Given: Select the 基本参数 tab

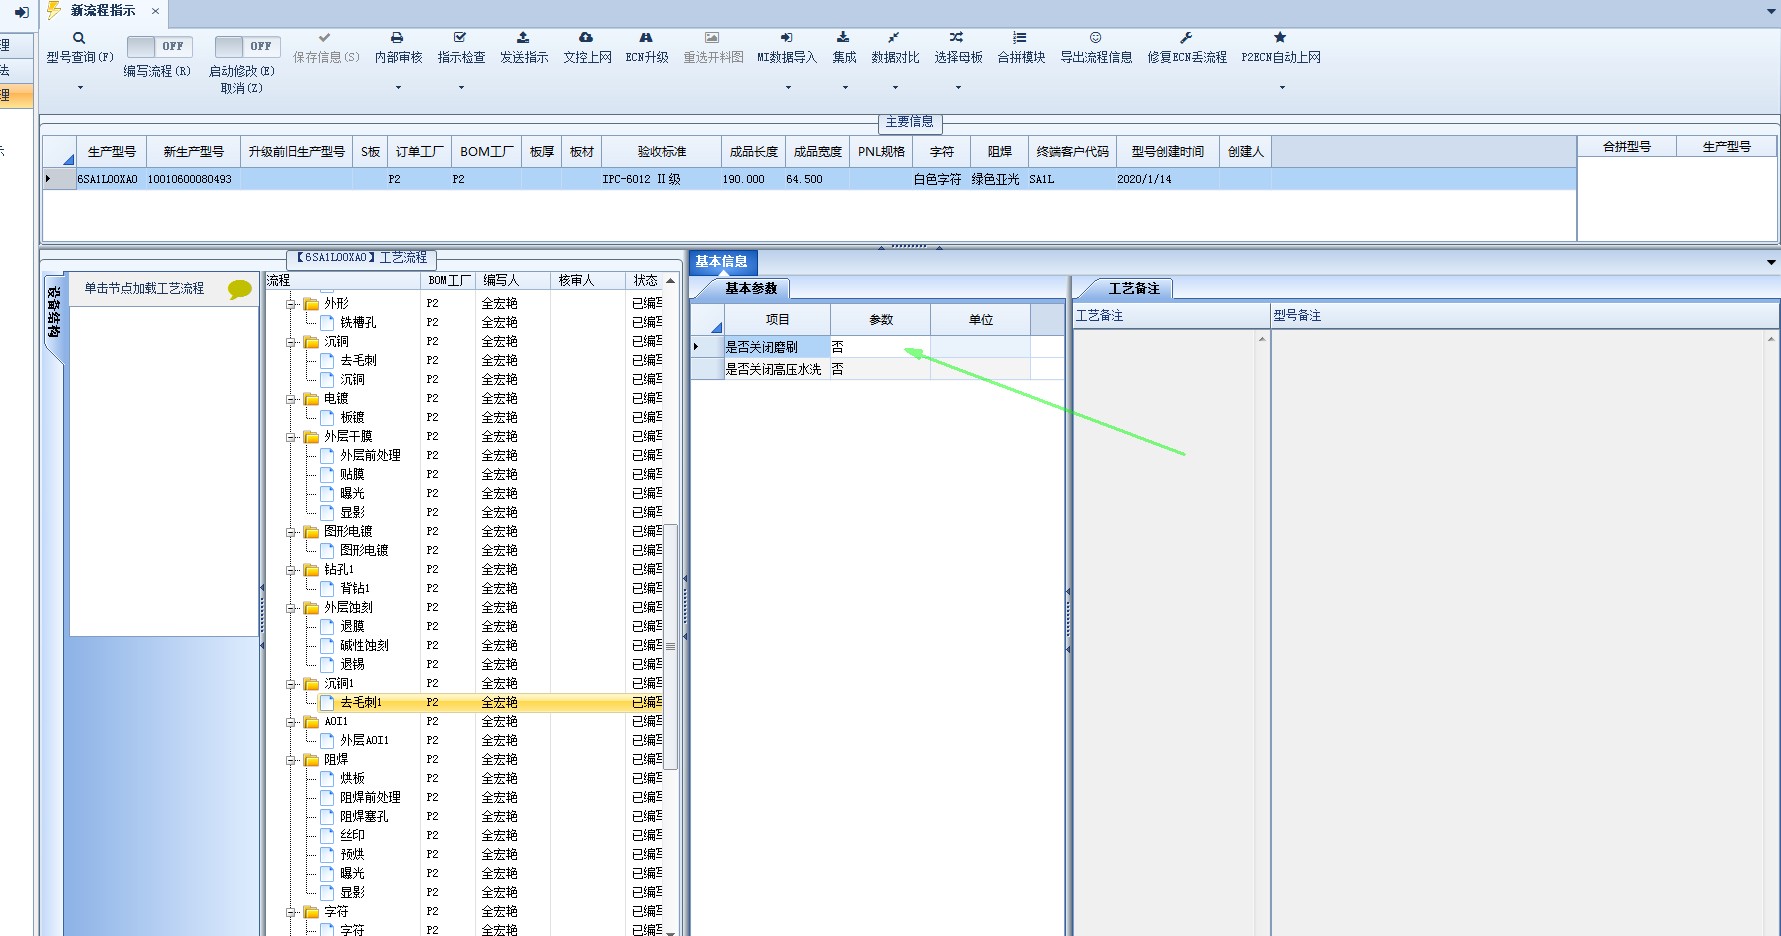Looking at the screenshot, I should (x=751, y=288).
